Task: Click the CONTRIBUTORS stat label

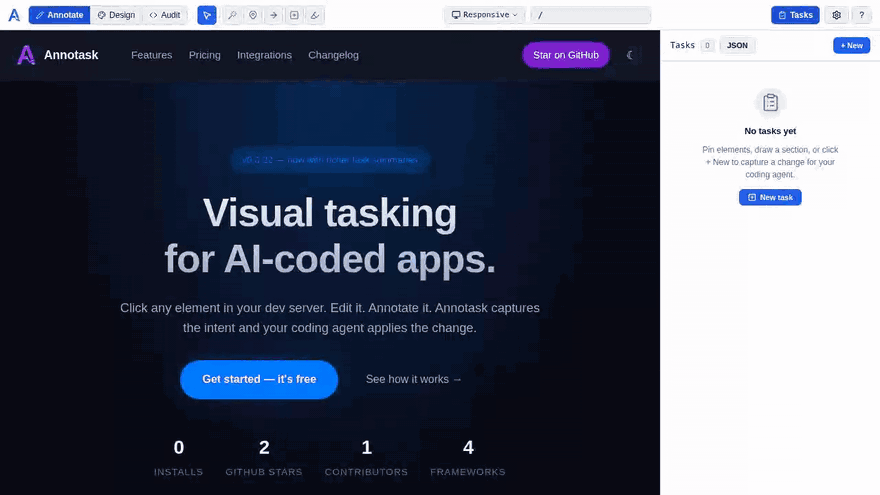Action: [x=366, y=472]
